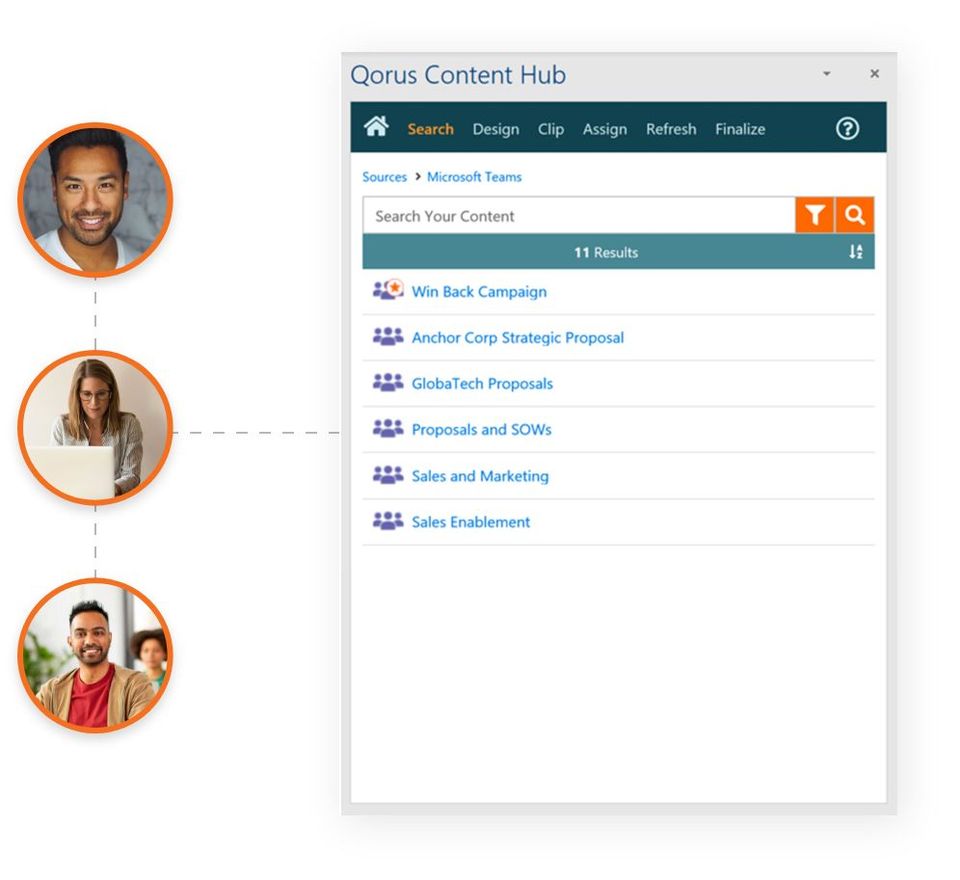The width and height of the screenshot is (960, 880).
Task: Select the top man's profile photo
Action: tap(95, 200)
